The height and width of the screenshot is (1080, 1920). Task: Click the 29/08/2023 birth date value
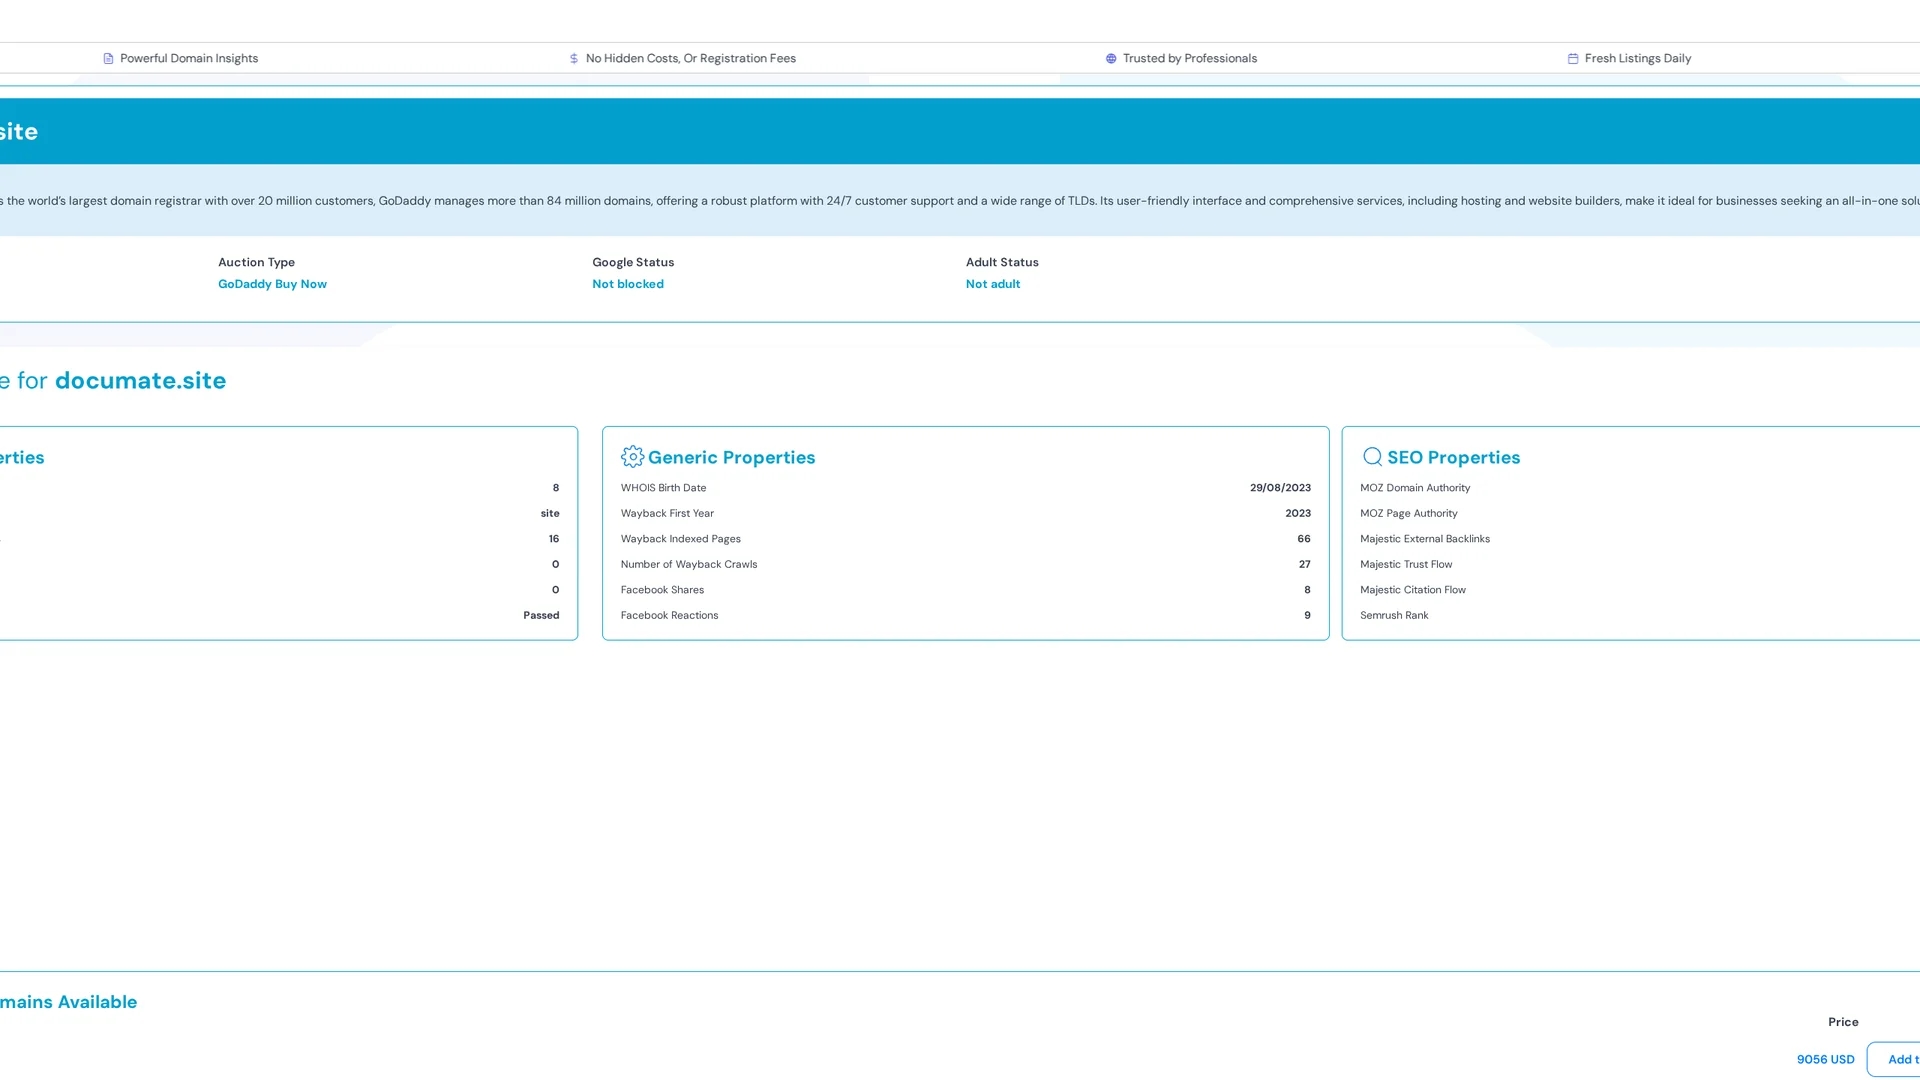point(1280,488)
